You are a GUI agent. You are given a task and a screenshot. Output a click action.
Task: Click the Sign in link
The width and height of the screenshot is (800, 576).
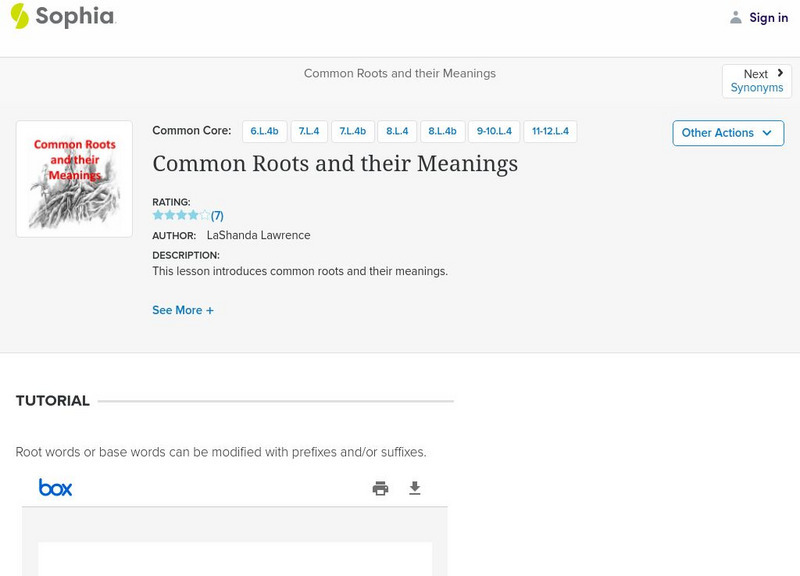click(x=768, y=17)
